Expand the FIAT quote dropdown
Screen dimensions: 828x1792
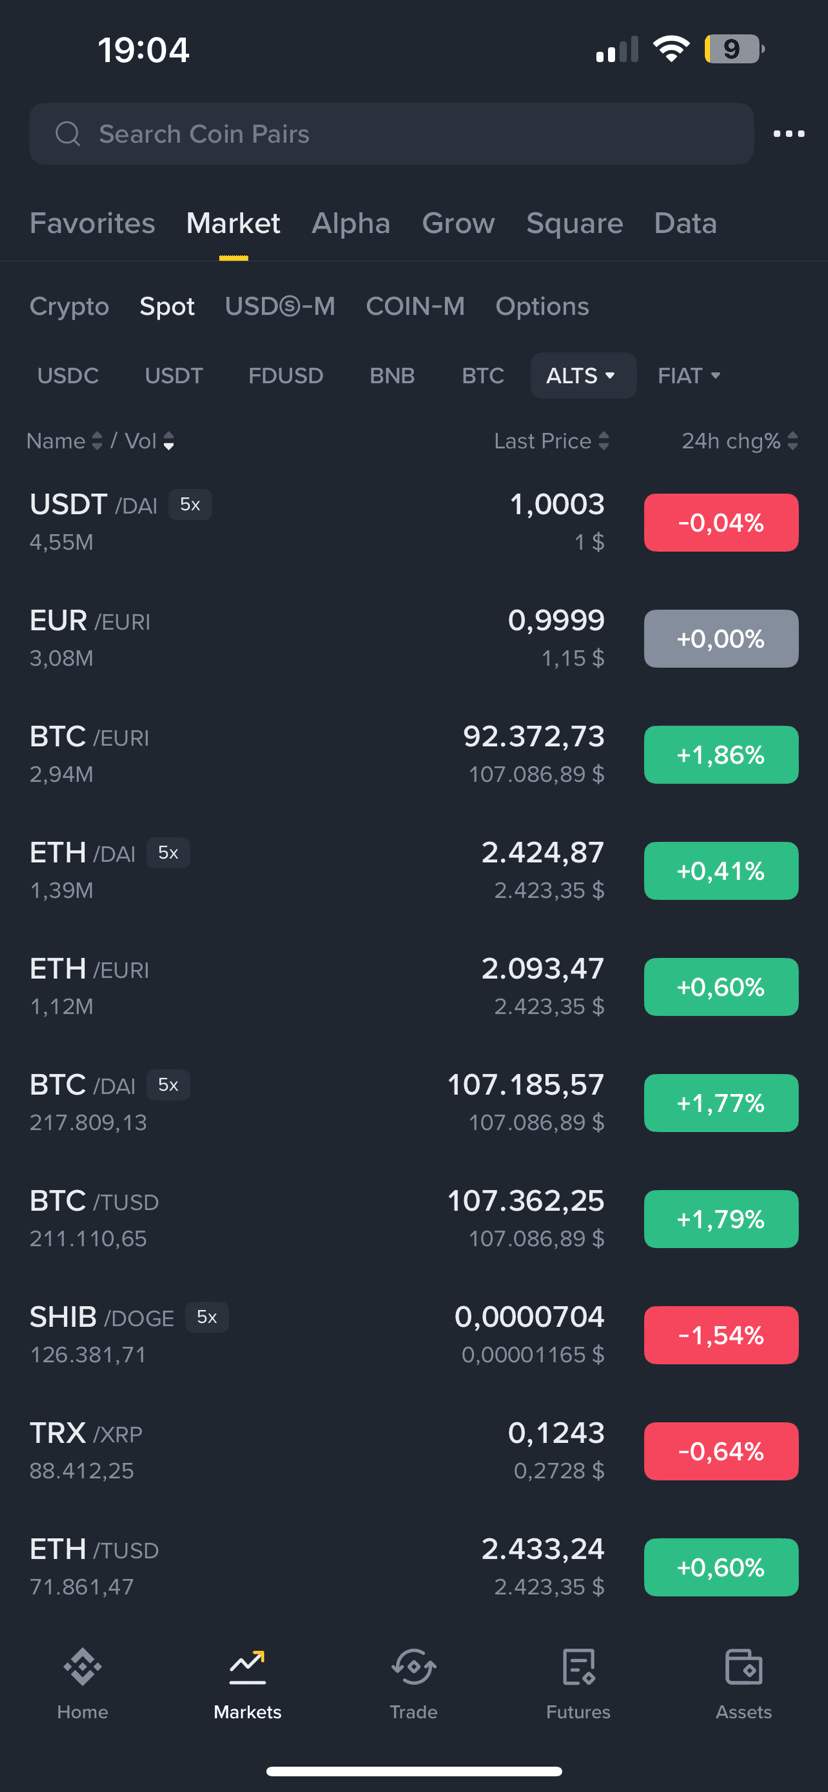(x=688, y=376)
